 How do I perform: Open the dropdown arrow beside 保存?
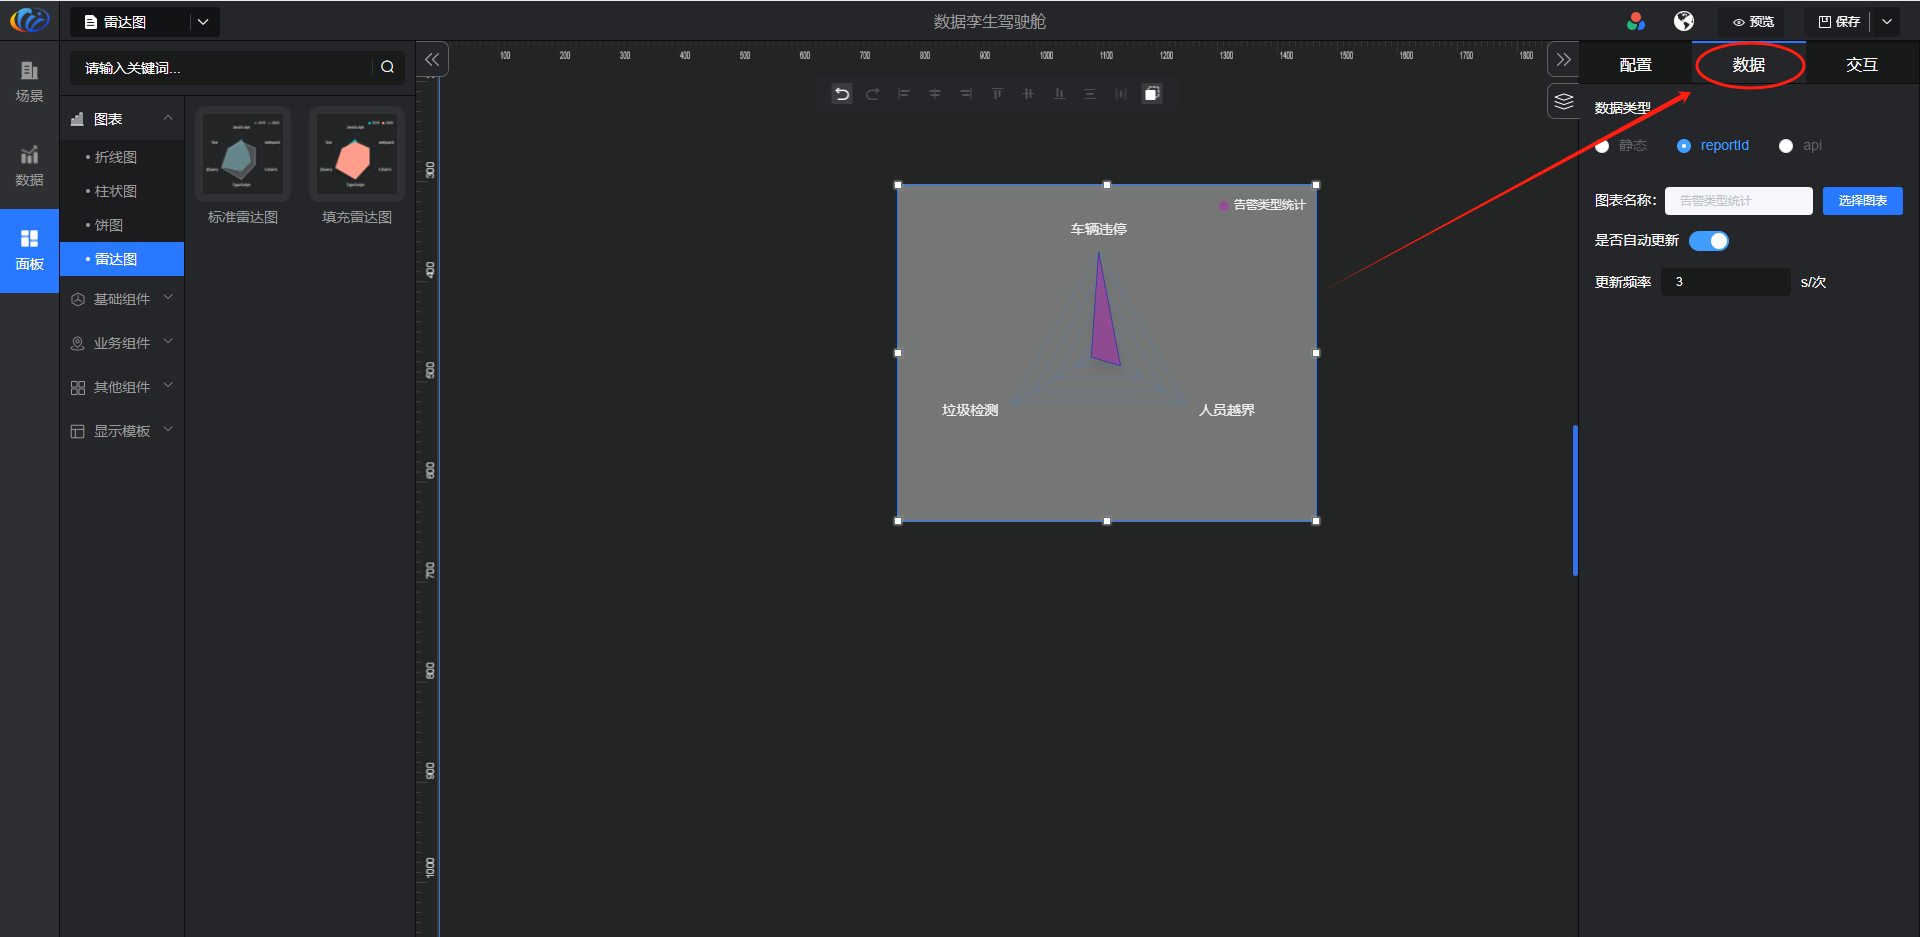(1887, 22)
